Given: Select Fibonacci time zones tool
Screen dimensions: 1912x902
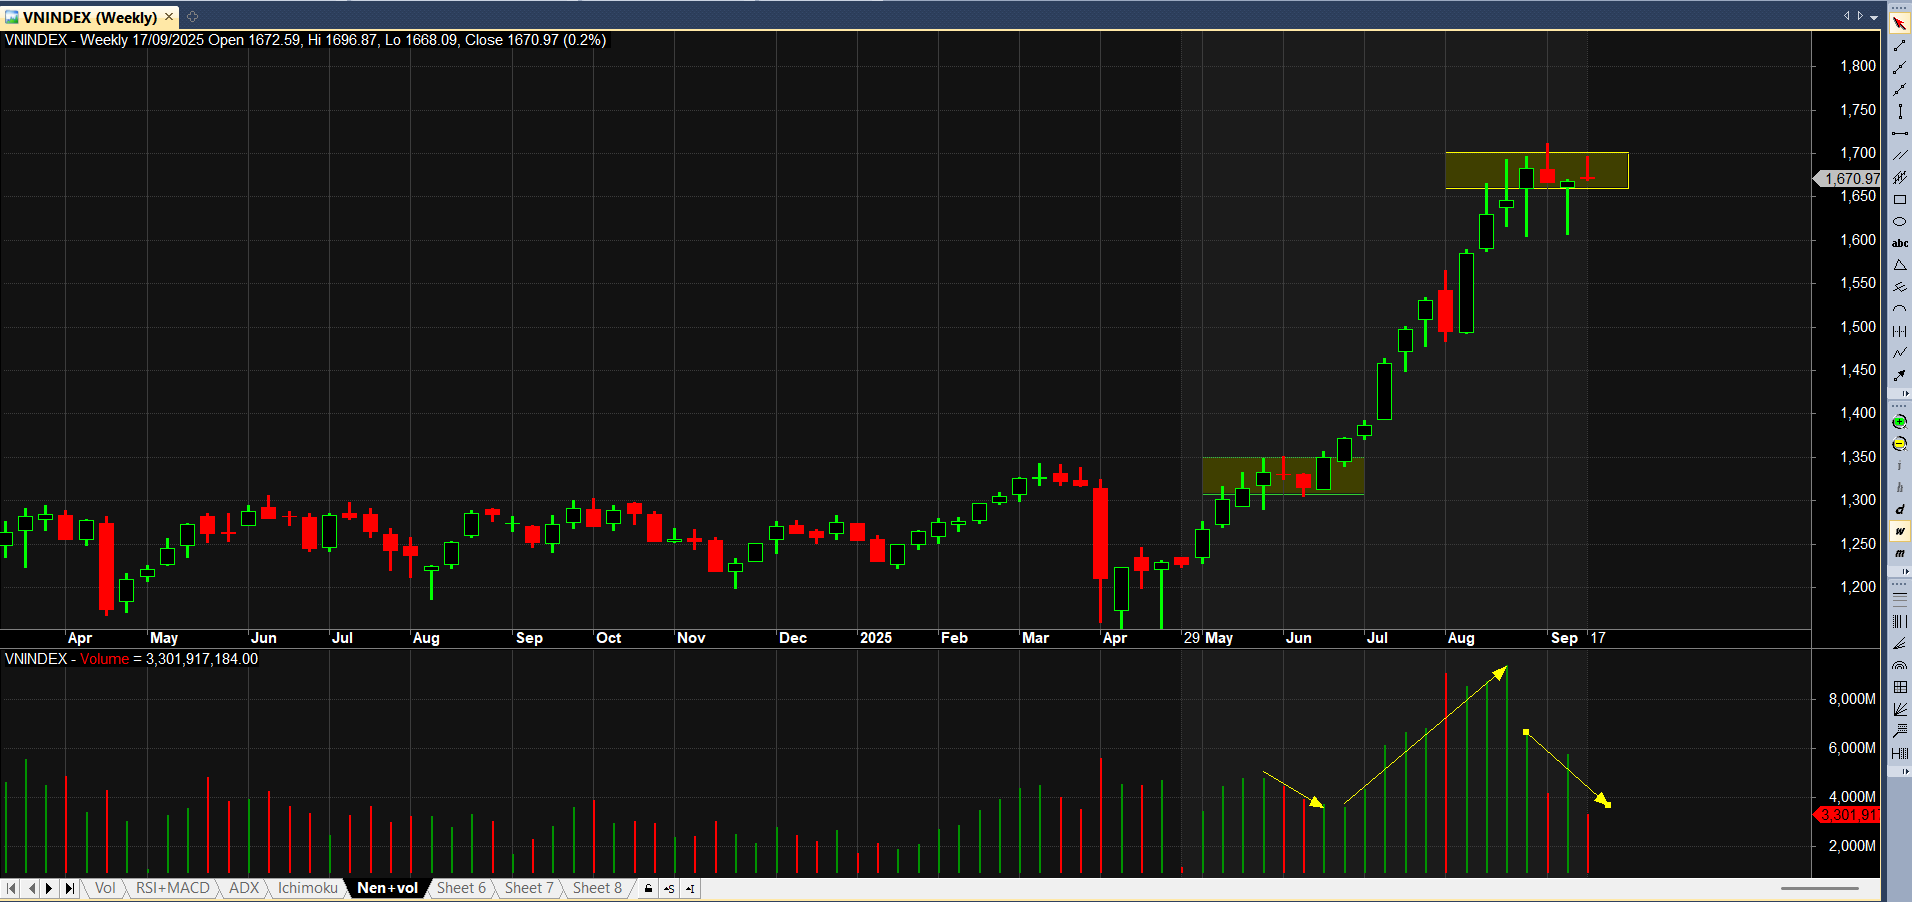Looking at the screenshot, I should [x=1900, y=621].
